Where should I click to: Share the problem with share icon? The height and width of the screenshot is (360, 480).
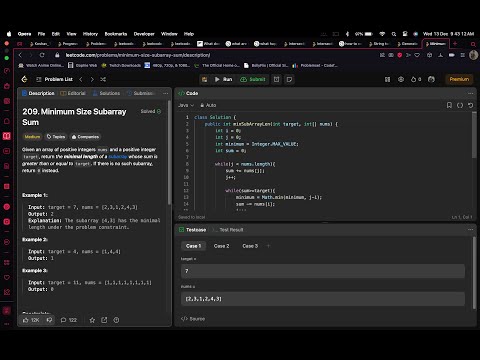click(104, 320)
